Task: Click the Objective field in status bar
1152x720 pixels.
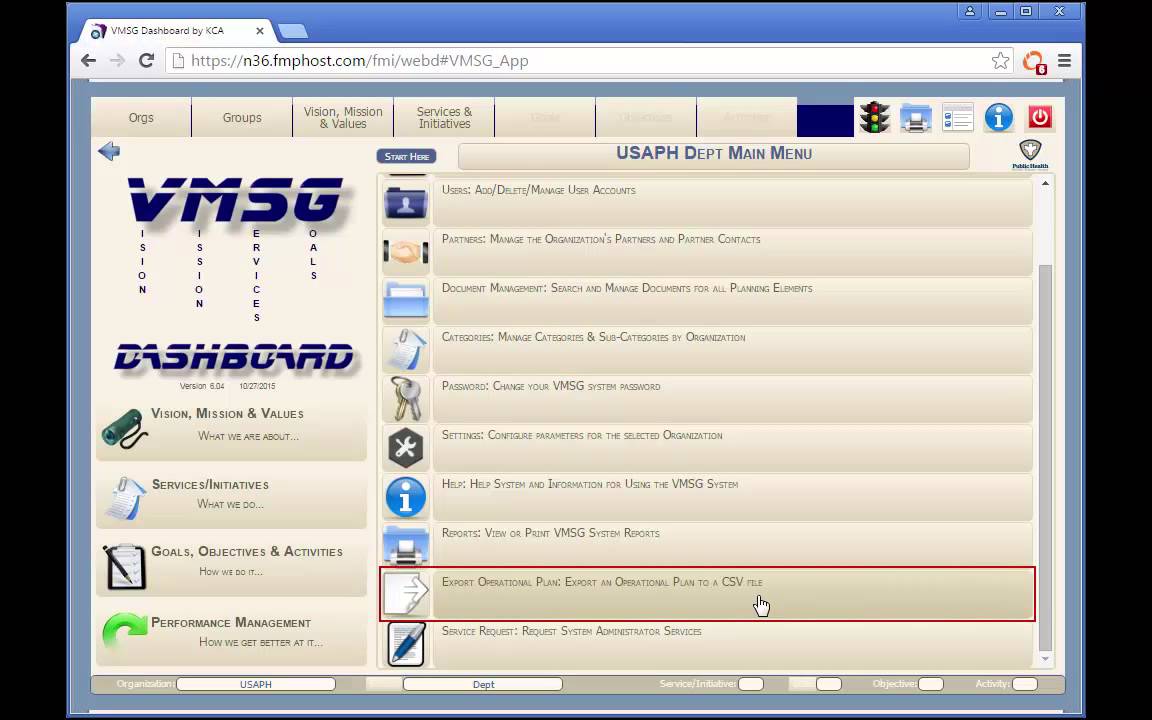Action: point(930,684)
